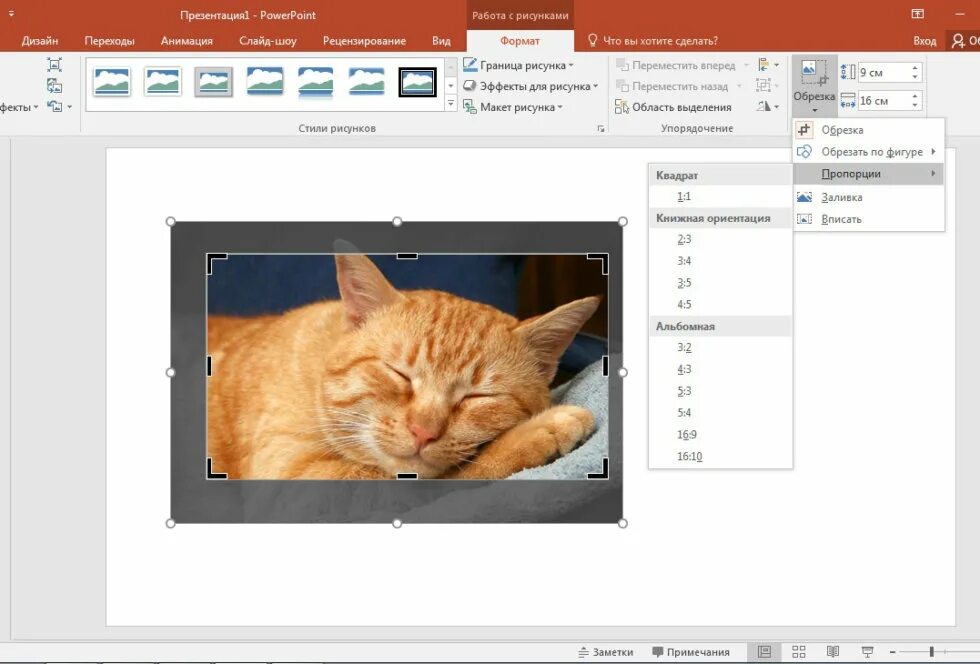
Task: Open the Ribbon Display Options icon
Action: [x=918, y=14]
